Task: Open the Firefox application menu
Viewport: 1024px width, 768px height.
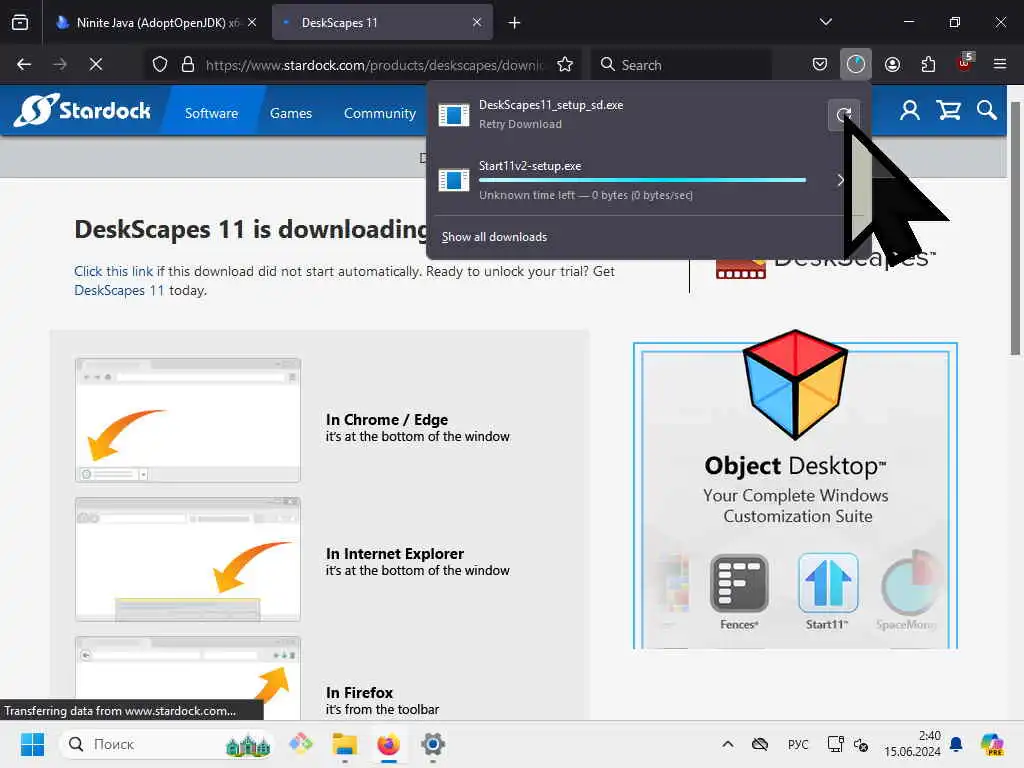Action: (x=1000, y=64)
